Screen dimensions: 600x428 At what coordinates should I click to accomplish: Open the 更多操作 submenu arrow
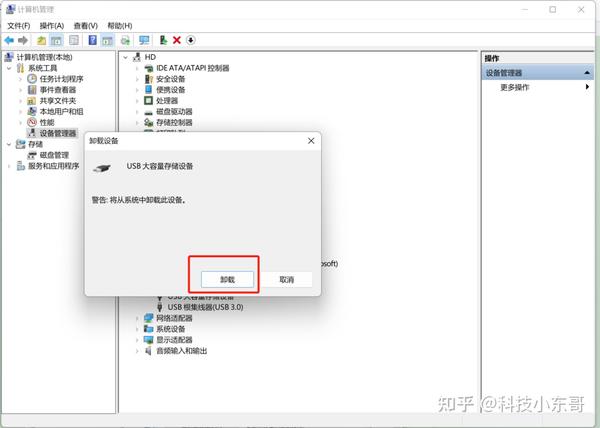click(587, 87)
